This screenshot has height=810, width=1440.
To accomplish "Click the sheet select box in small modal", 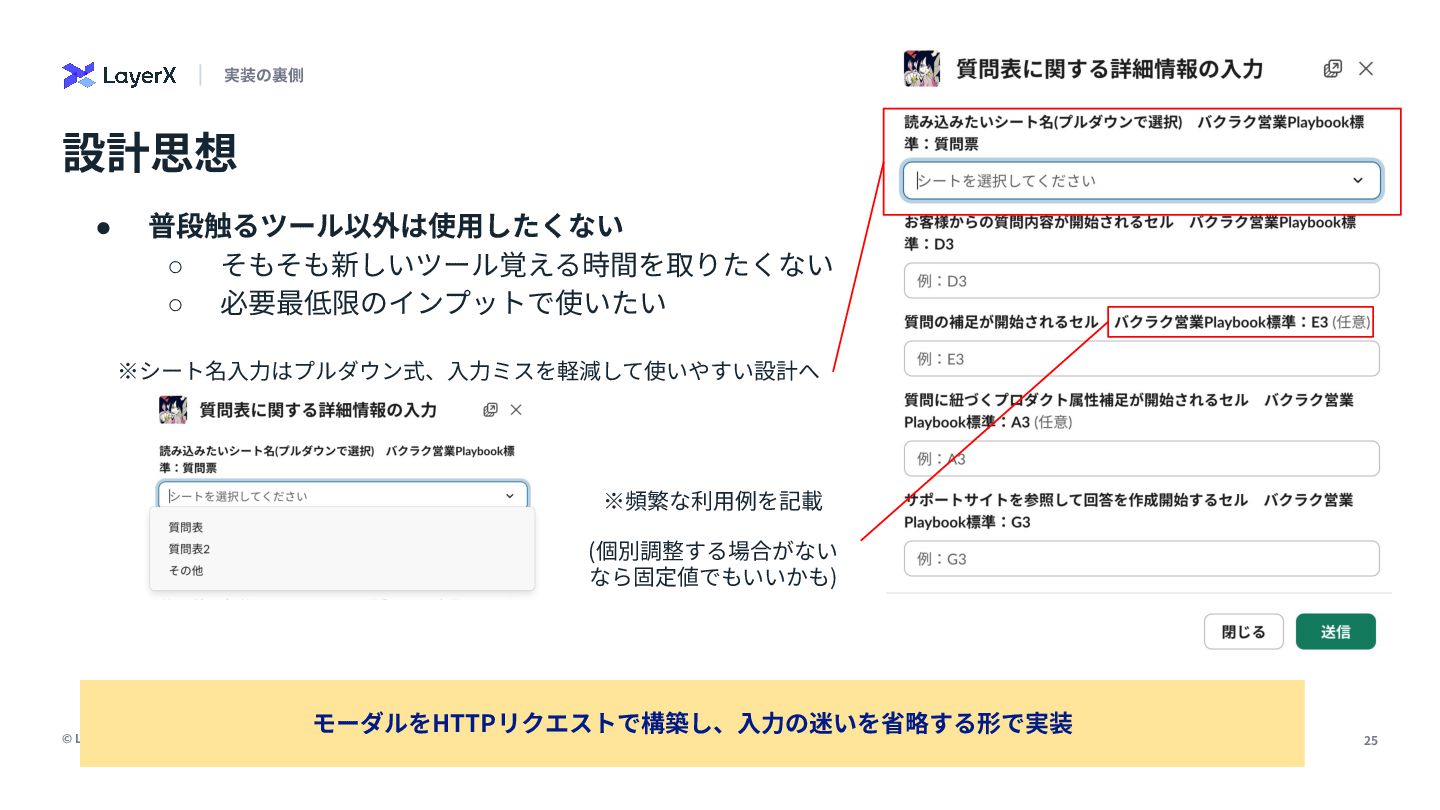I will pos(343,496).
